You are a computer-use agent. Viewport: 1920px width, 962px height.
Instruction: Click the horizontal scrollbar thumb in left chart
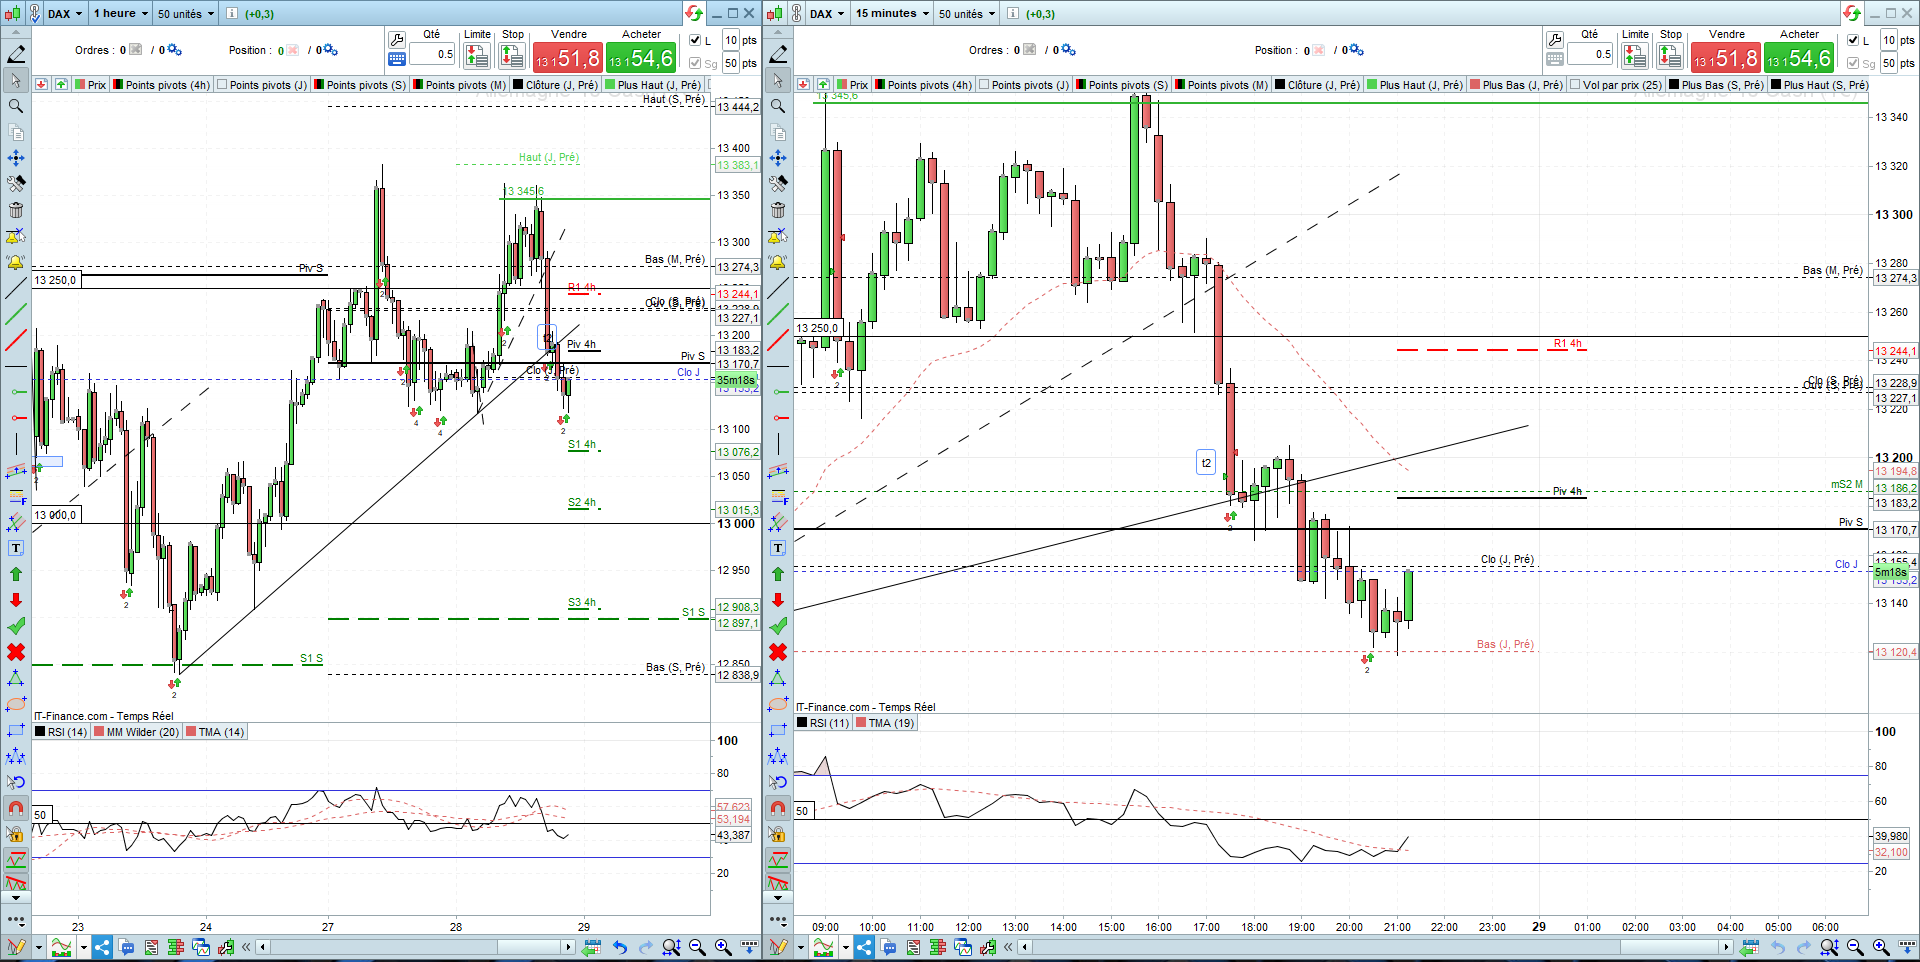pos(529,947)
